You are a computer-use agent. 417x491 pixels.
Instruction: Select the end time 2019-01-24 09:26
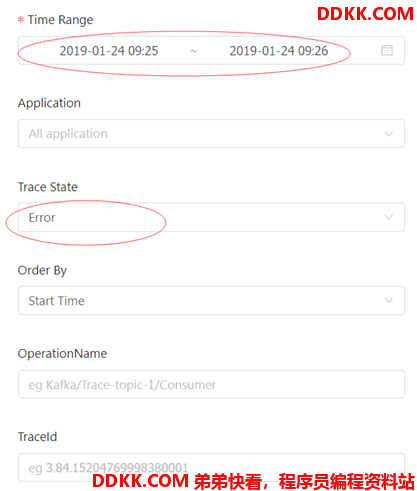279,51
